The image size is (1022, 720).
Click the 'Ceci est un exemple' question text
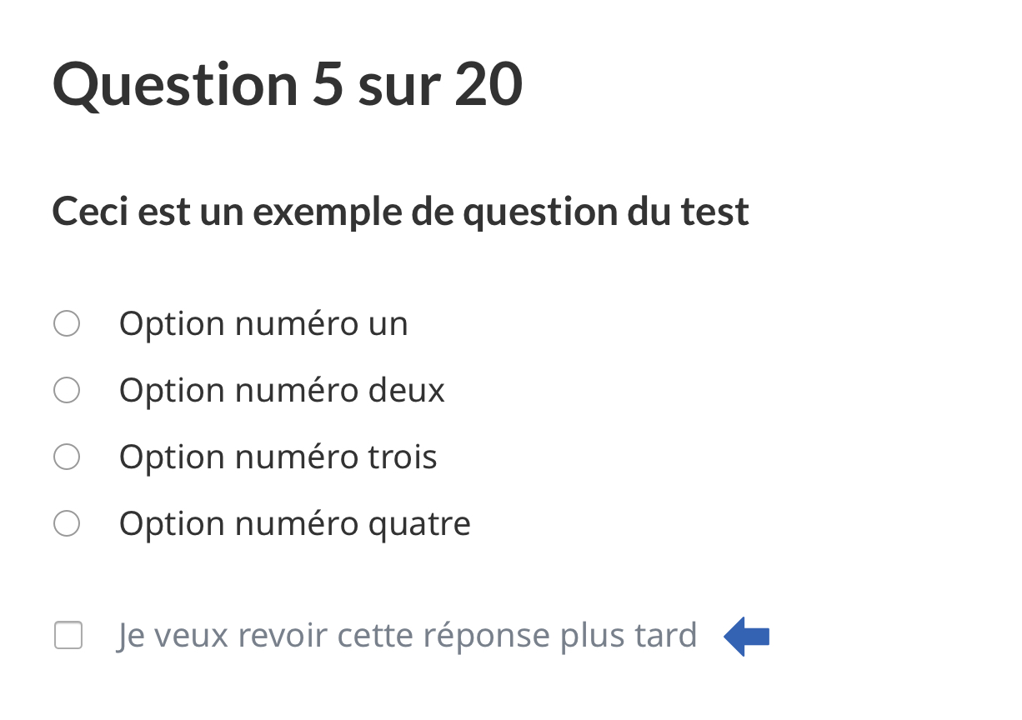pyautogui.click(x=400, y=212)
